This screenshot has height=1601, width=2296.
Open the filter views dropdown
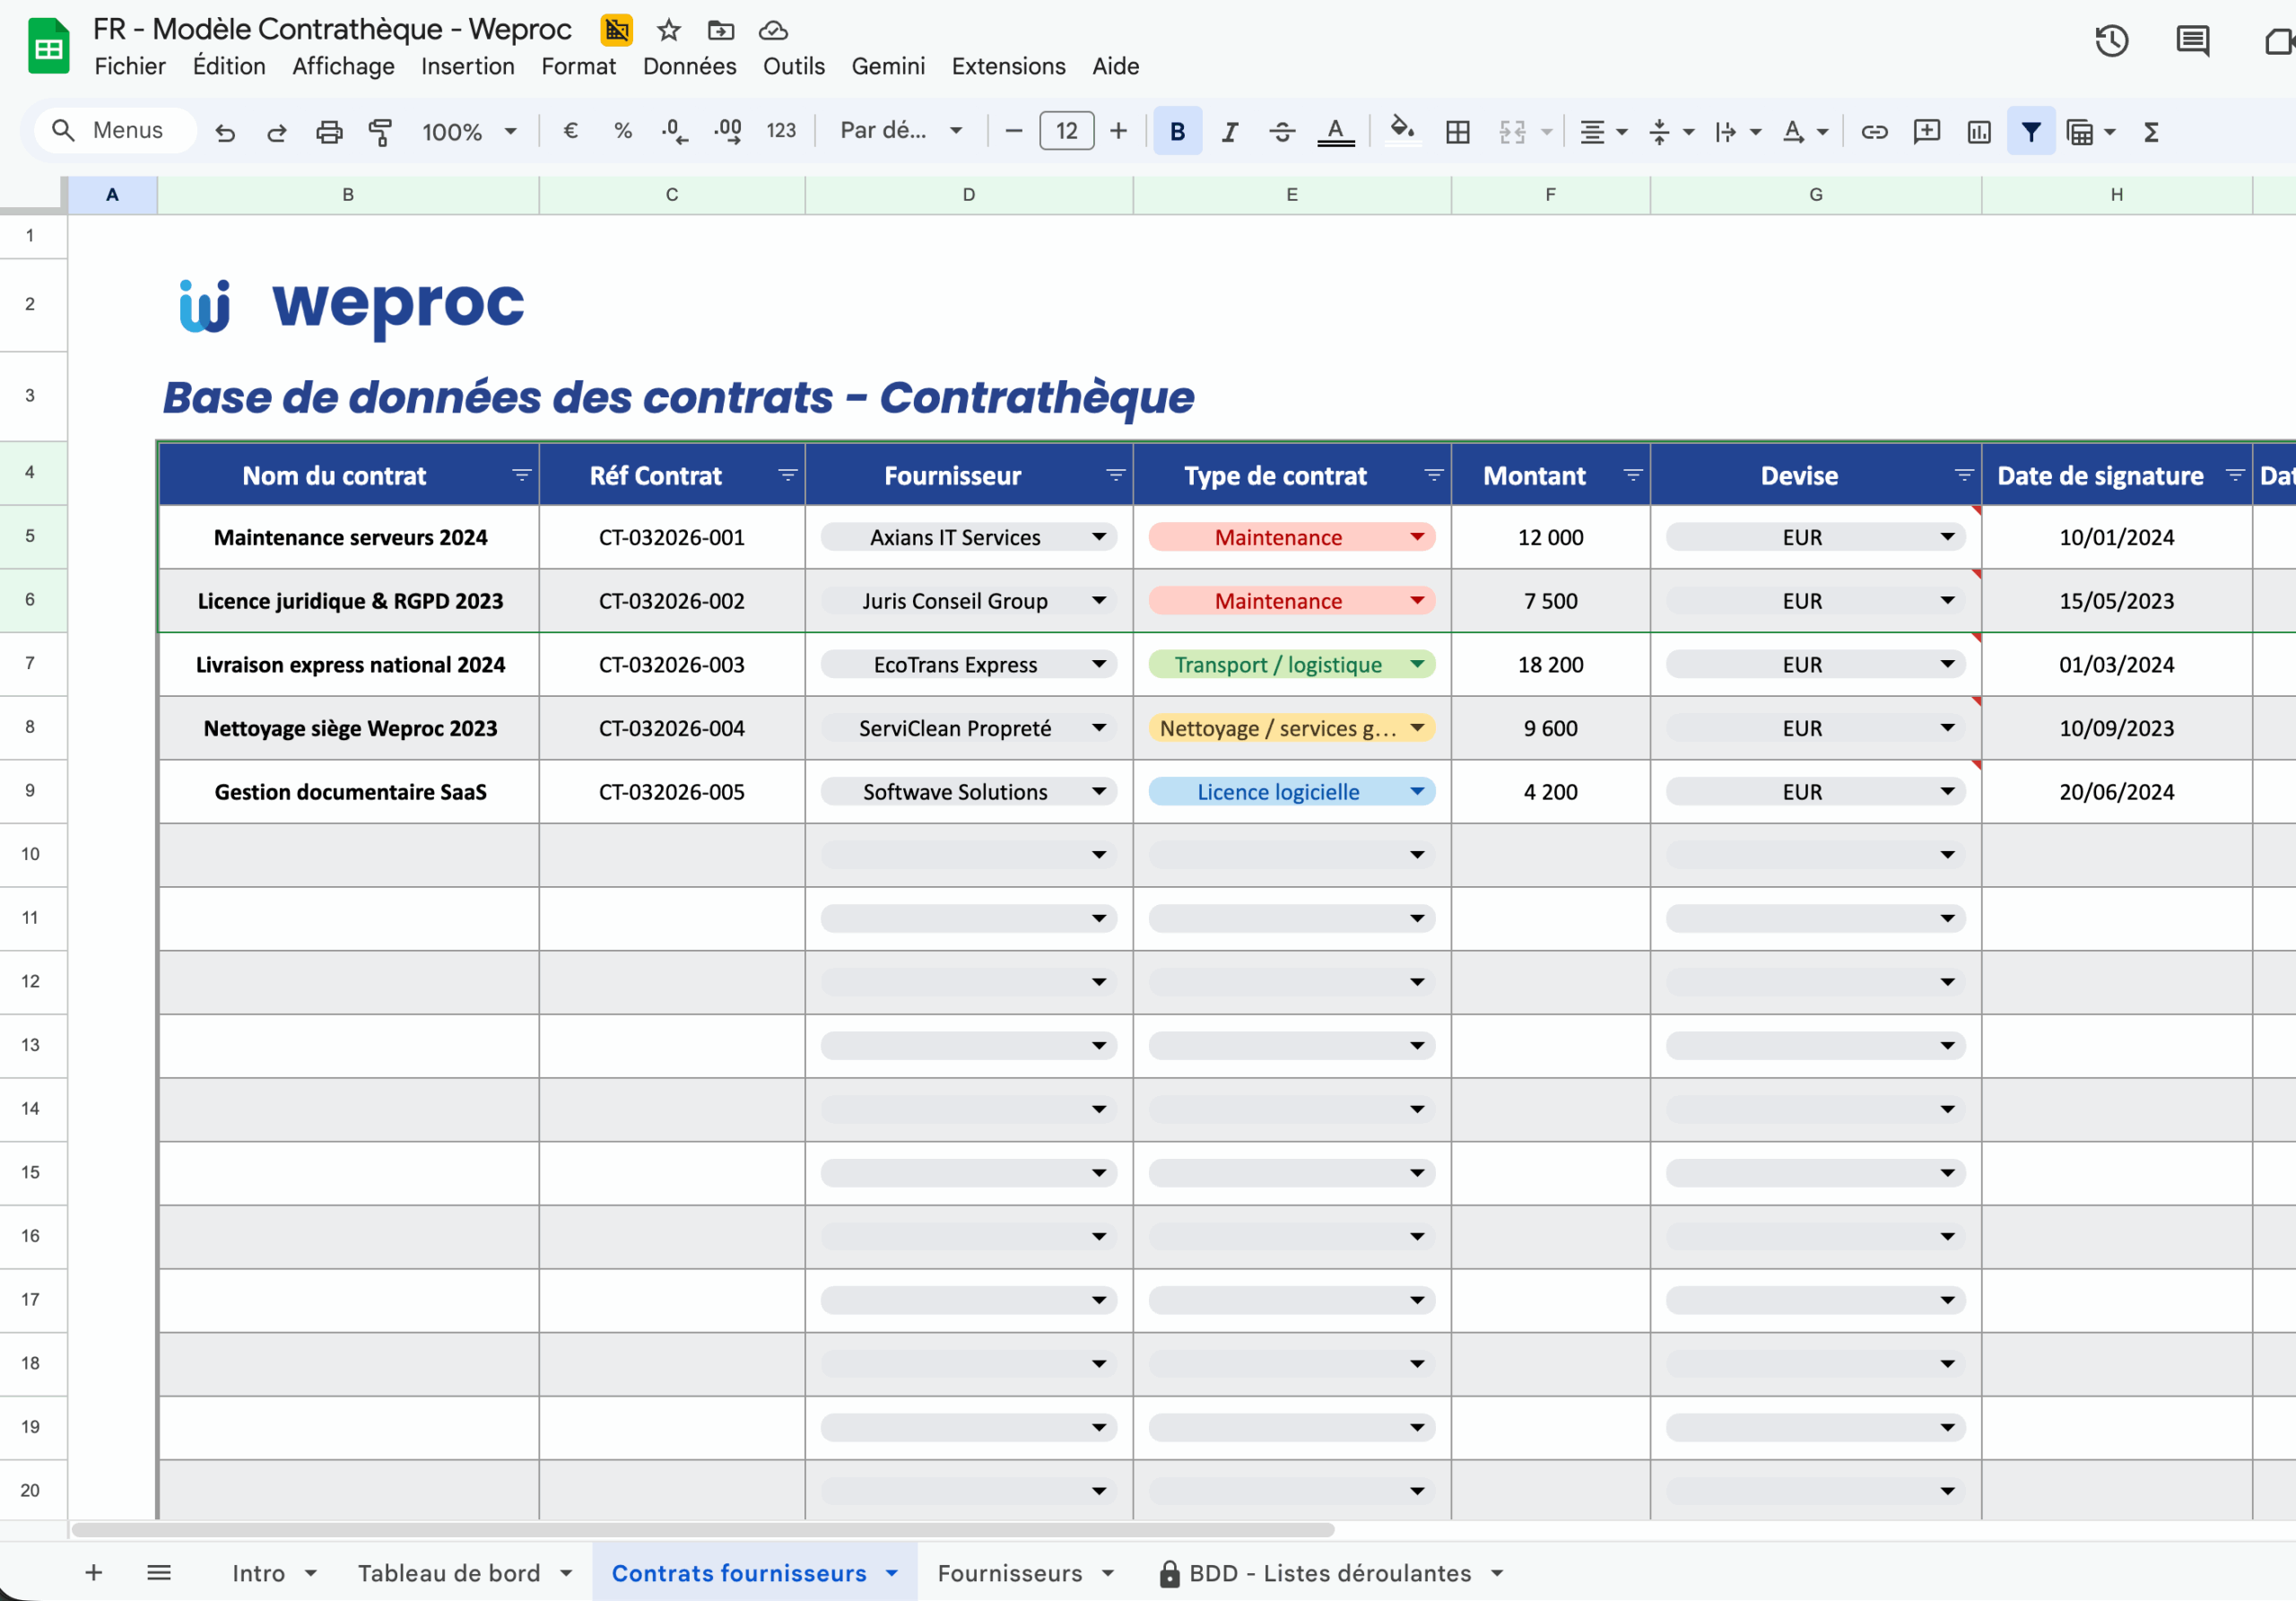(2091, 131)
